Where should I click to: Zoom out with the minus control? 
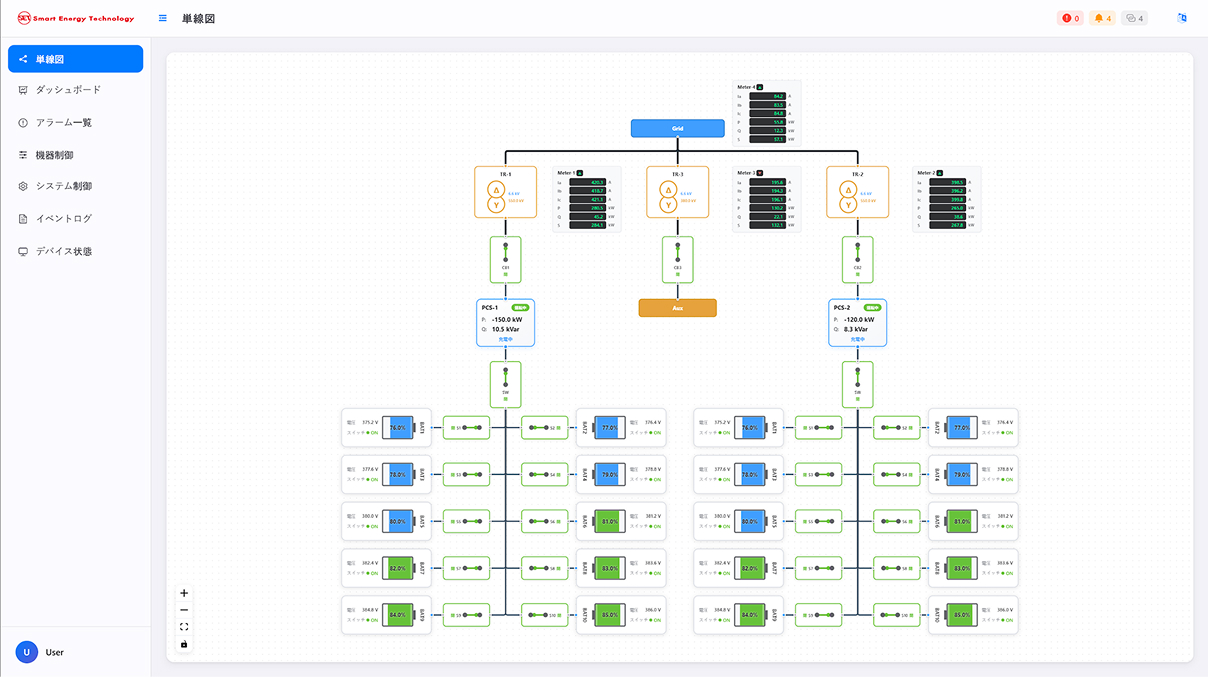(184, 610)
